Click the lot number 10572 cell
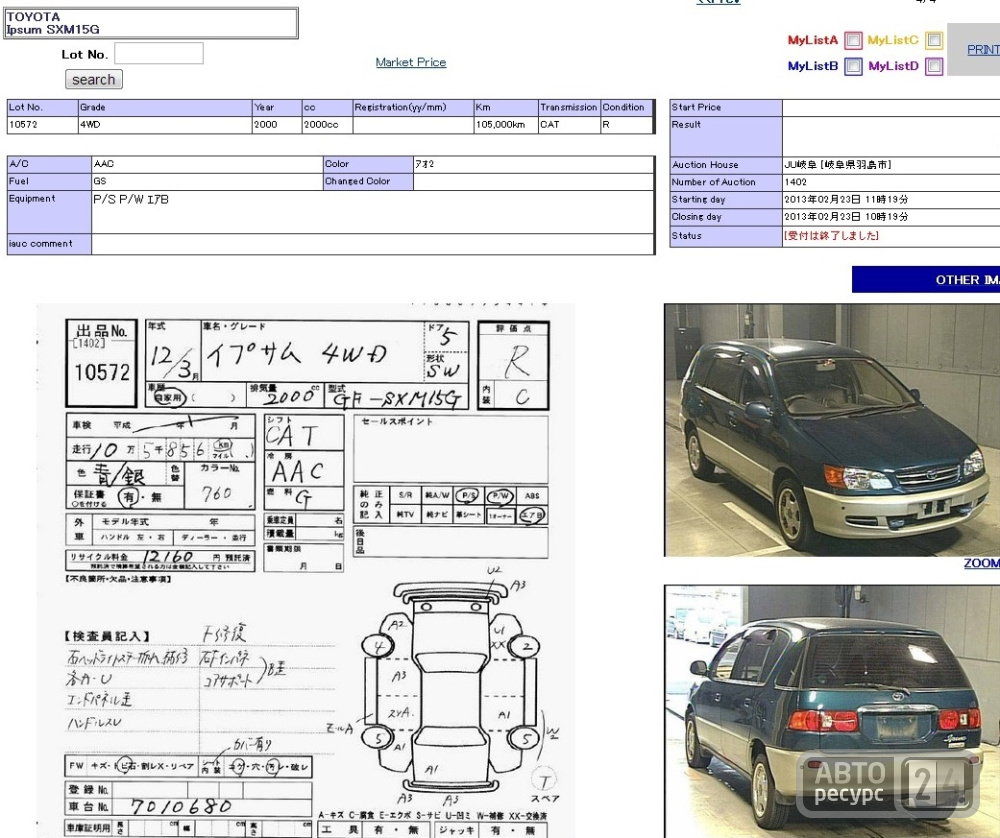The width and height of the screenshot is (1000, 838). coord(42,125)
